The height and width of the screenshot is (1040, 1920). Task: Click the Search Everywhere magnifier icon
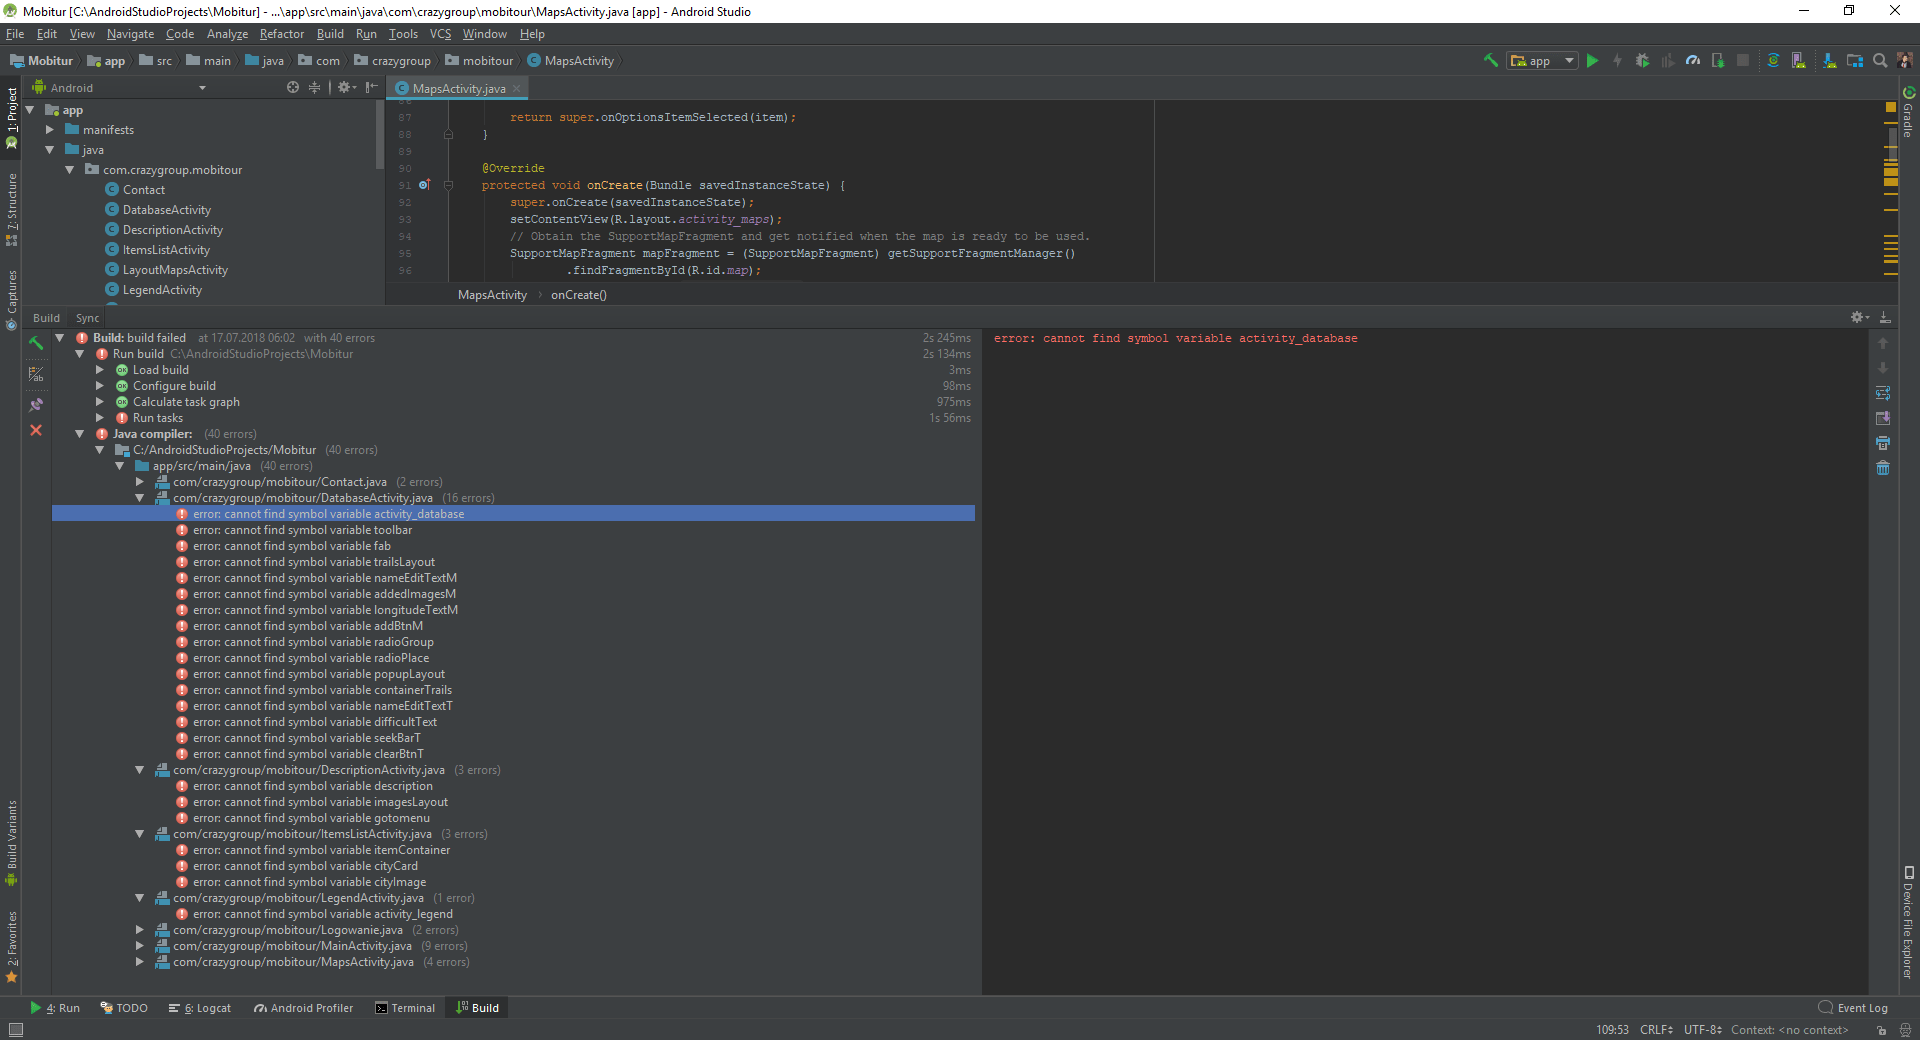1880,60
